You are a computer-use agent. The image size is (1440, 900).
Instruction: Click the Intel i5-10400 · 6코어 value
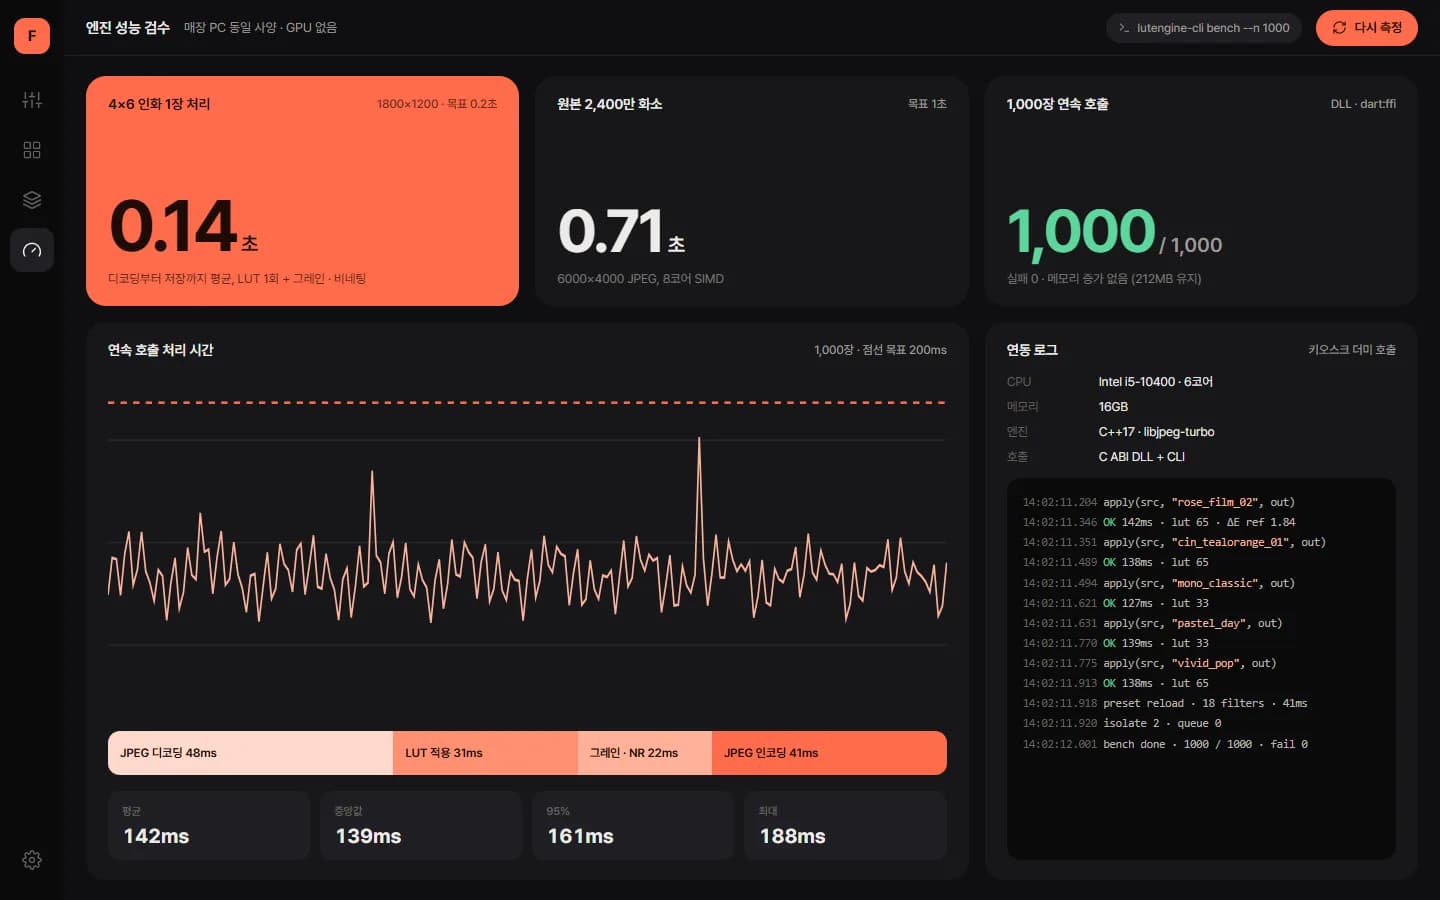point(1155,382)
